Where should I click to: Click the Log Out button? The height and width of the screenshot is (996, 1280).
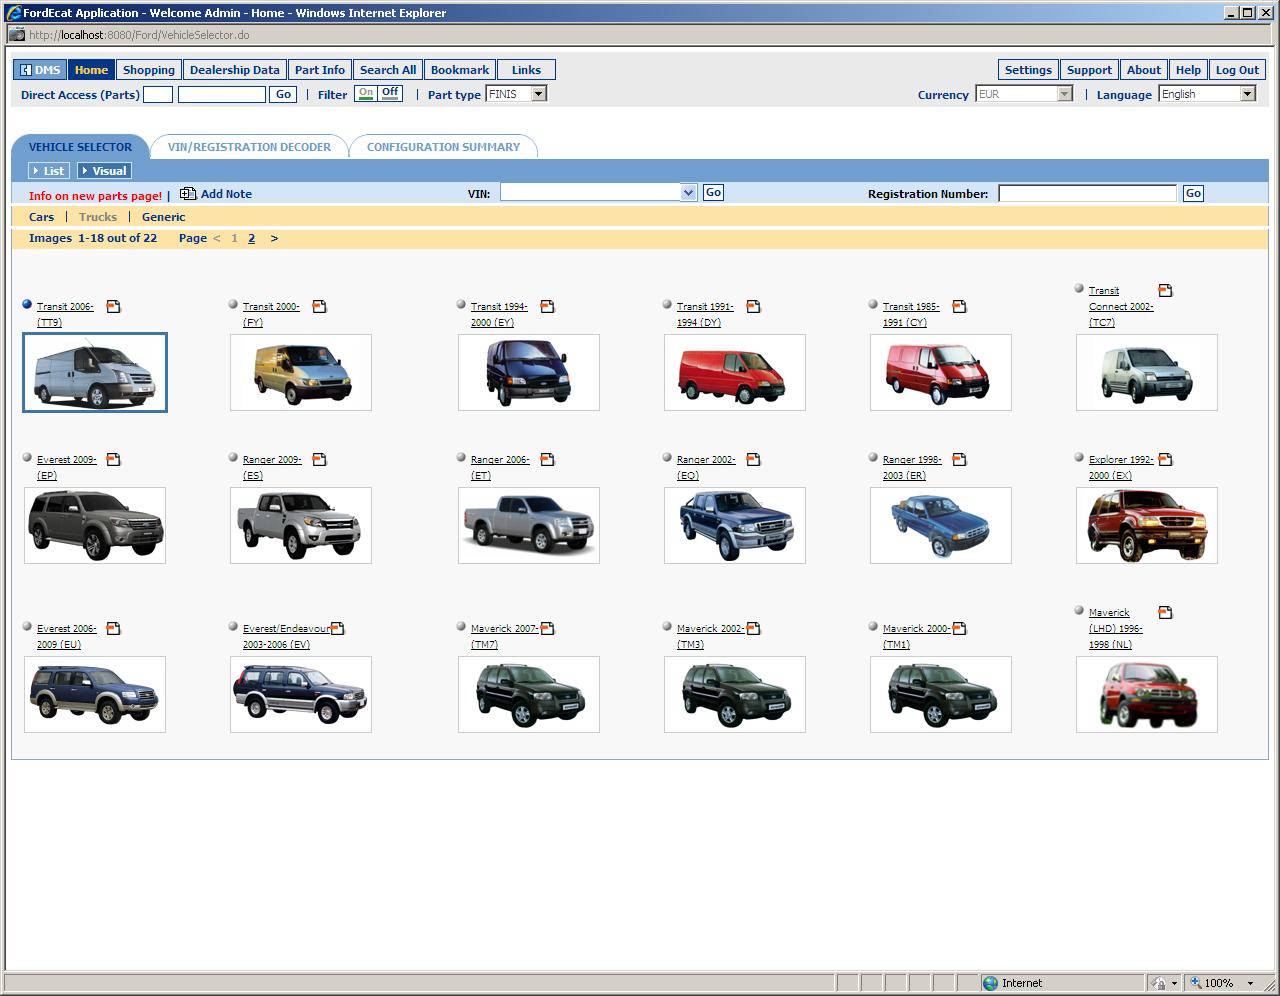(x=1237, y=70)
